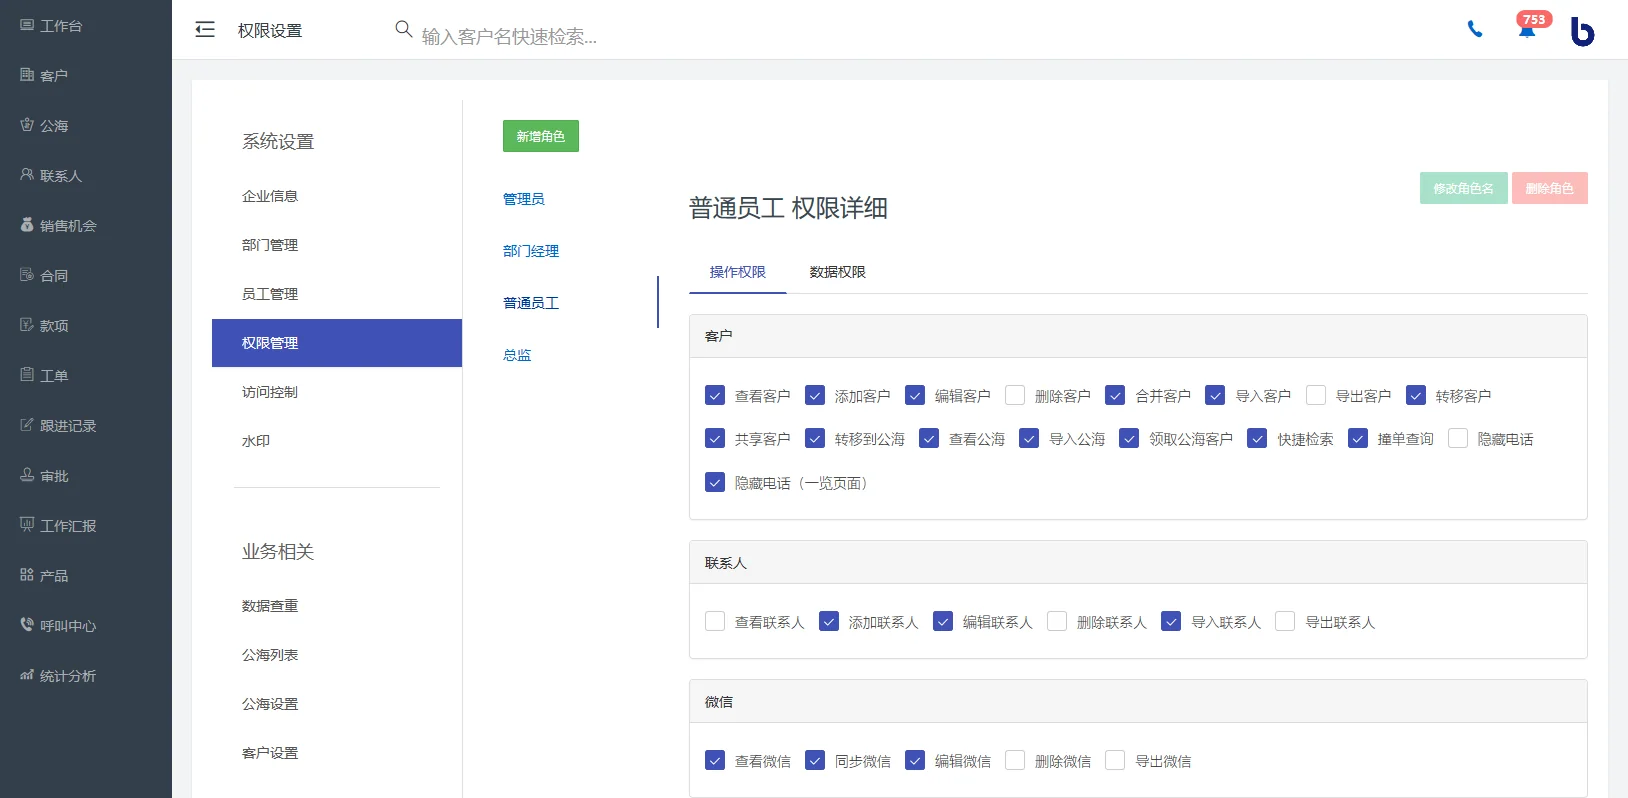Check the 删除联系人 permission
1628x798 pixels.
1057,621
